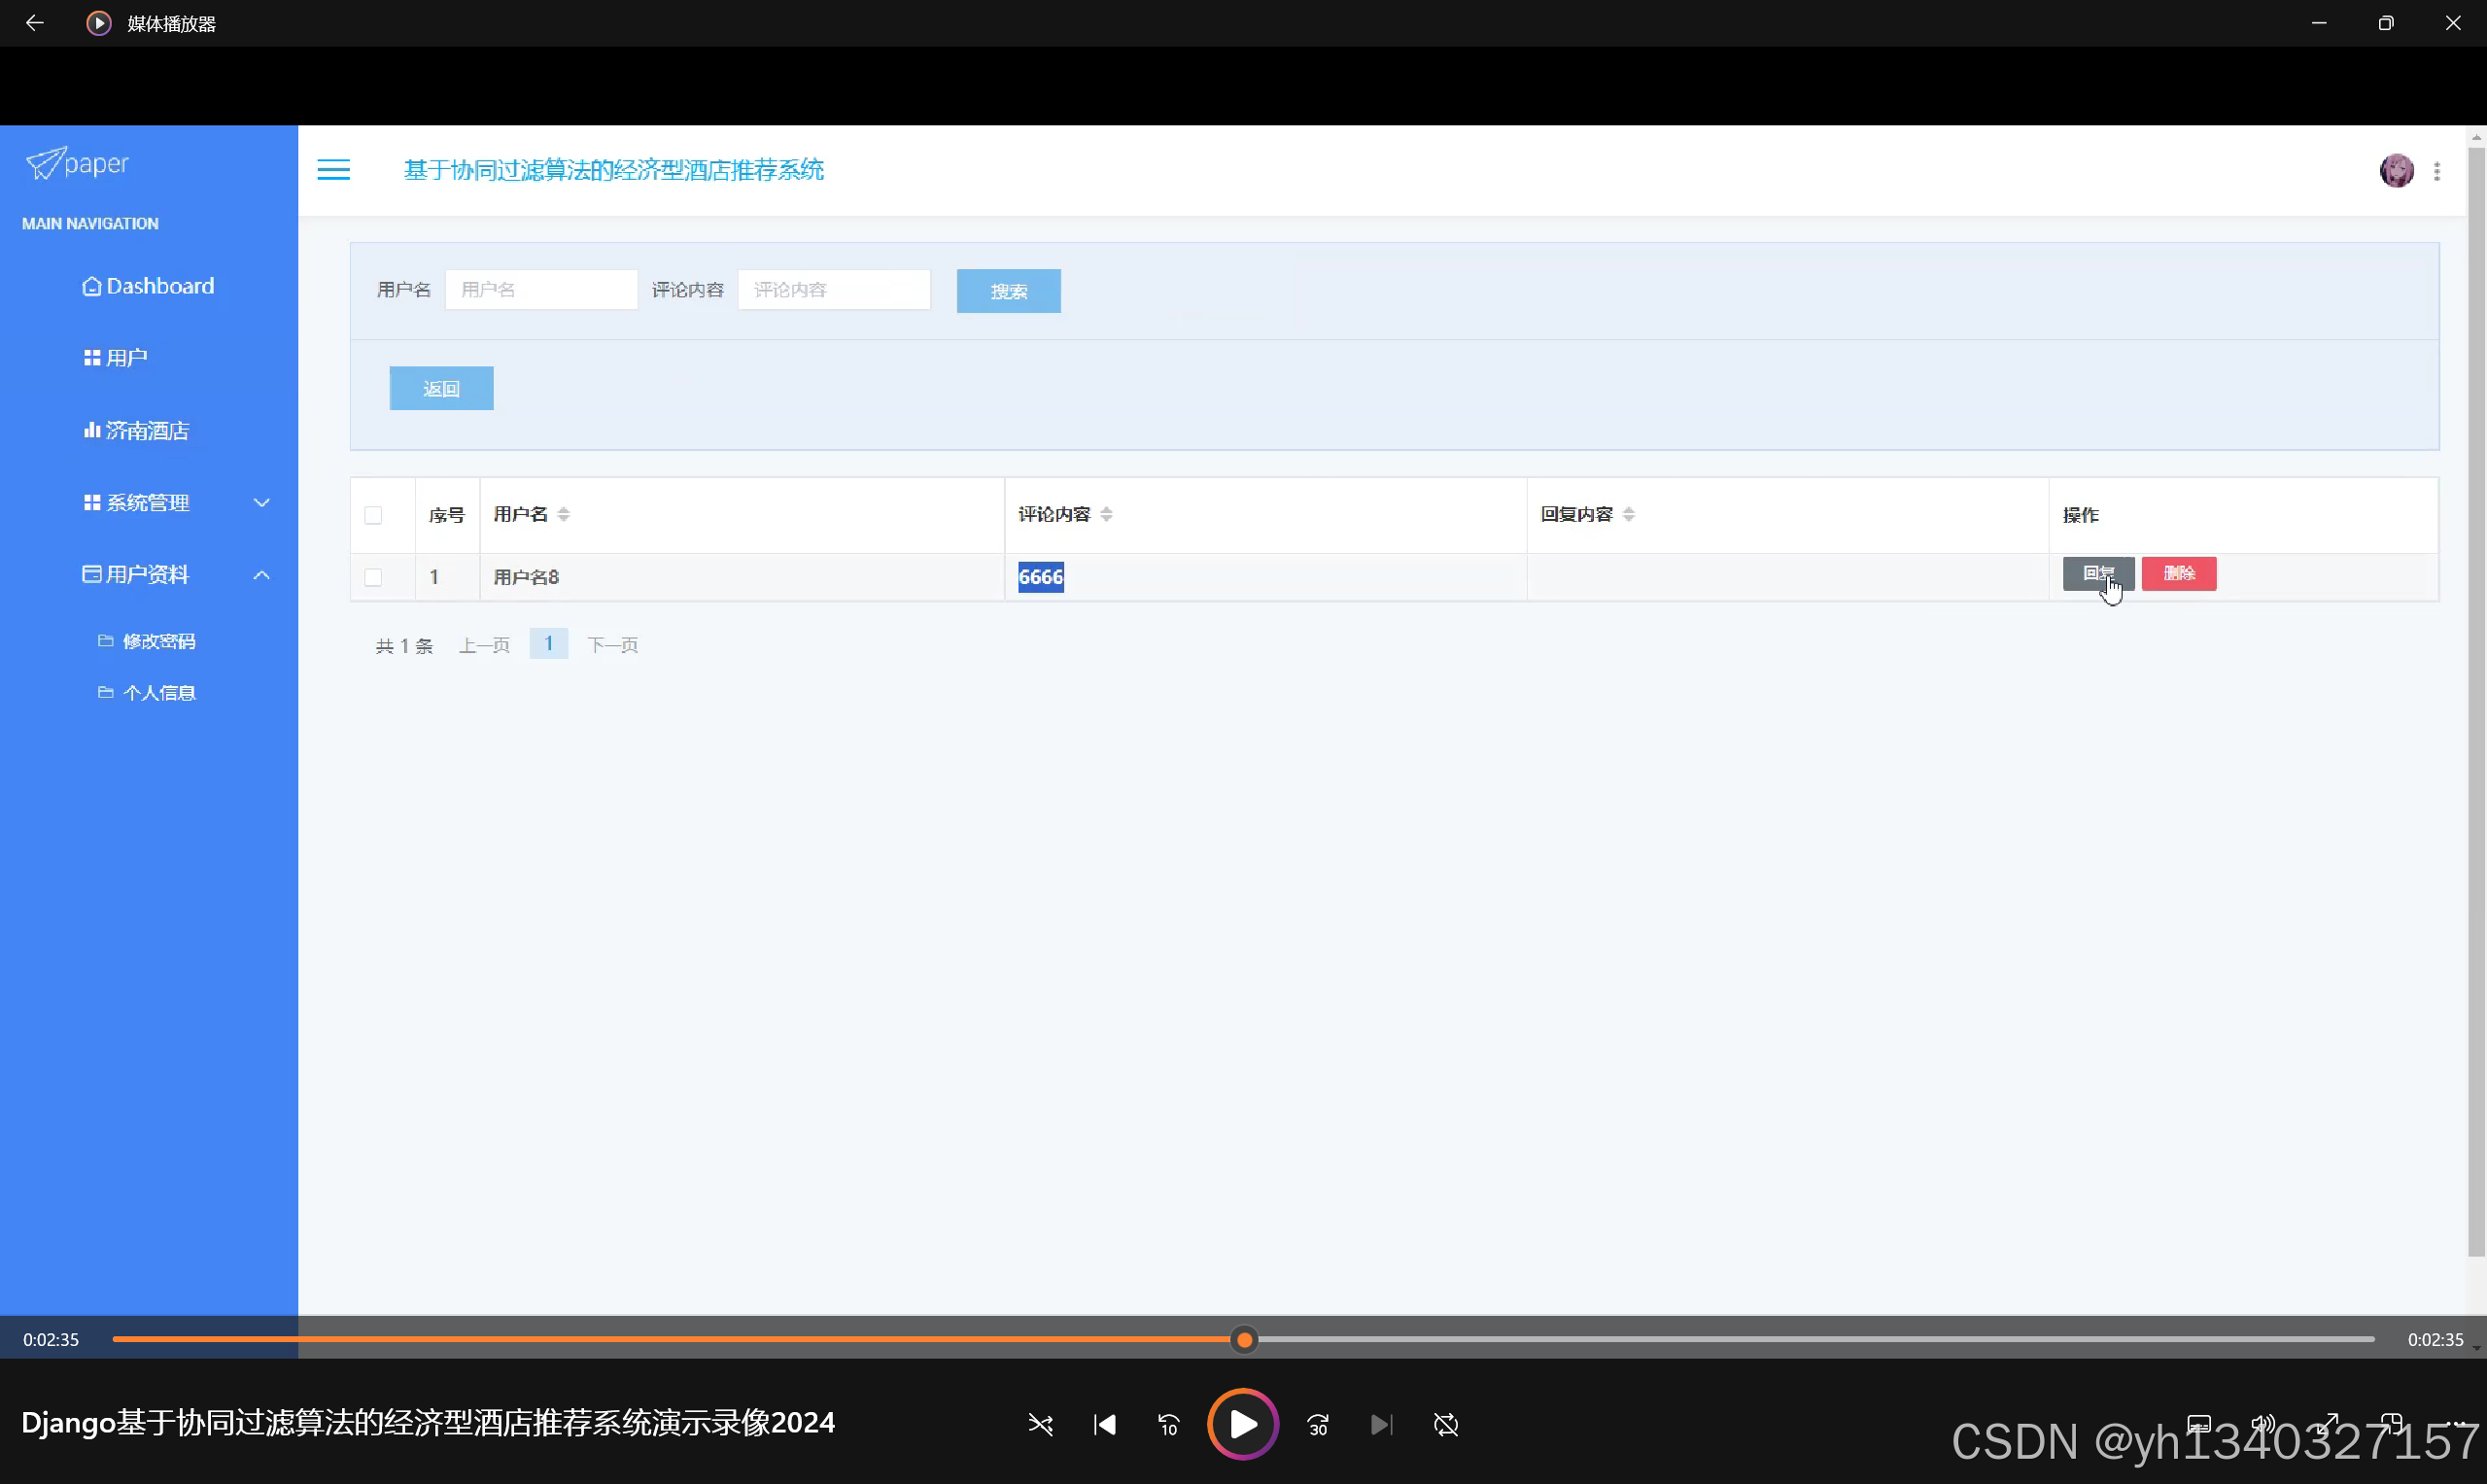Sort by 评论内容 column arrows

pyautogui.click(x=1106, y=514)
